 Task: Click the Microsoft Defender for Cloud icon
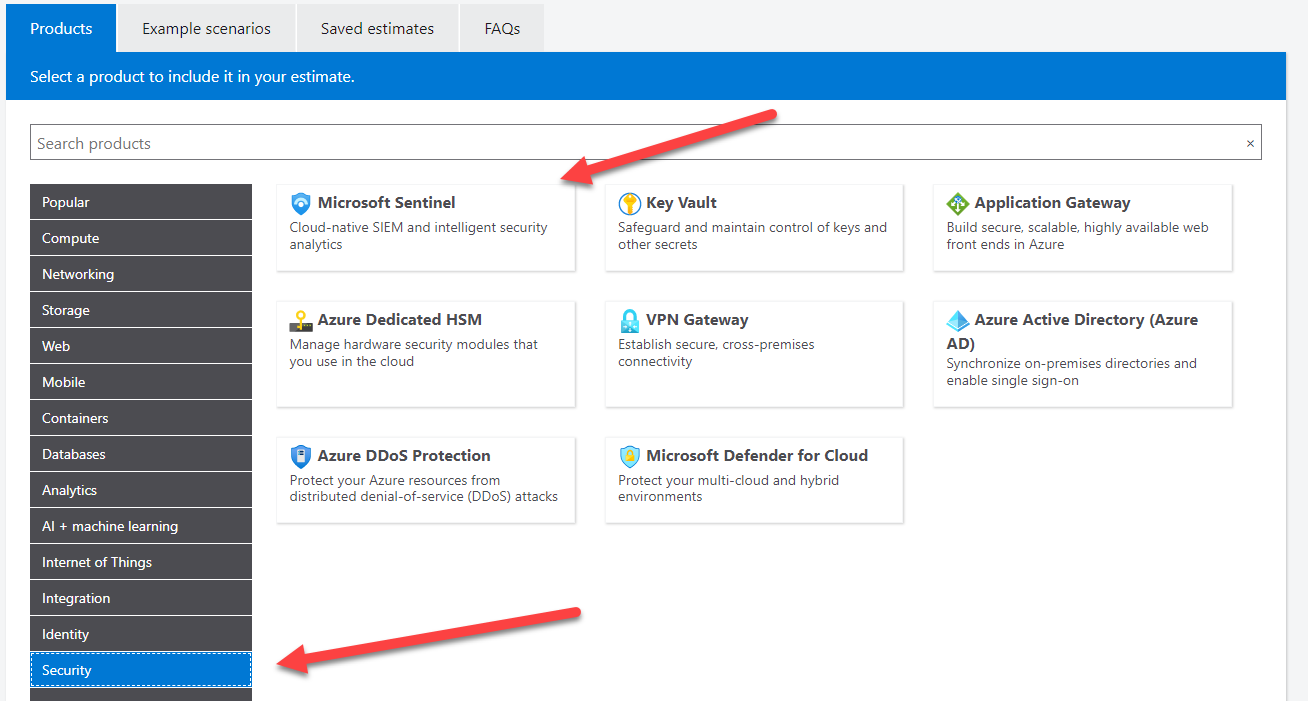point(629,455)
